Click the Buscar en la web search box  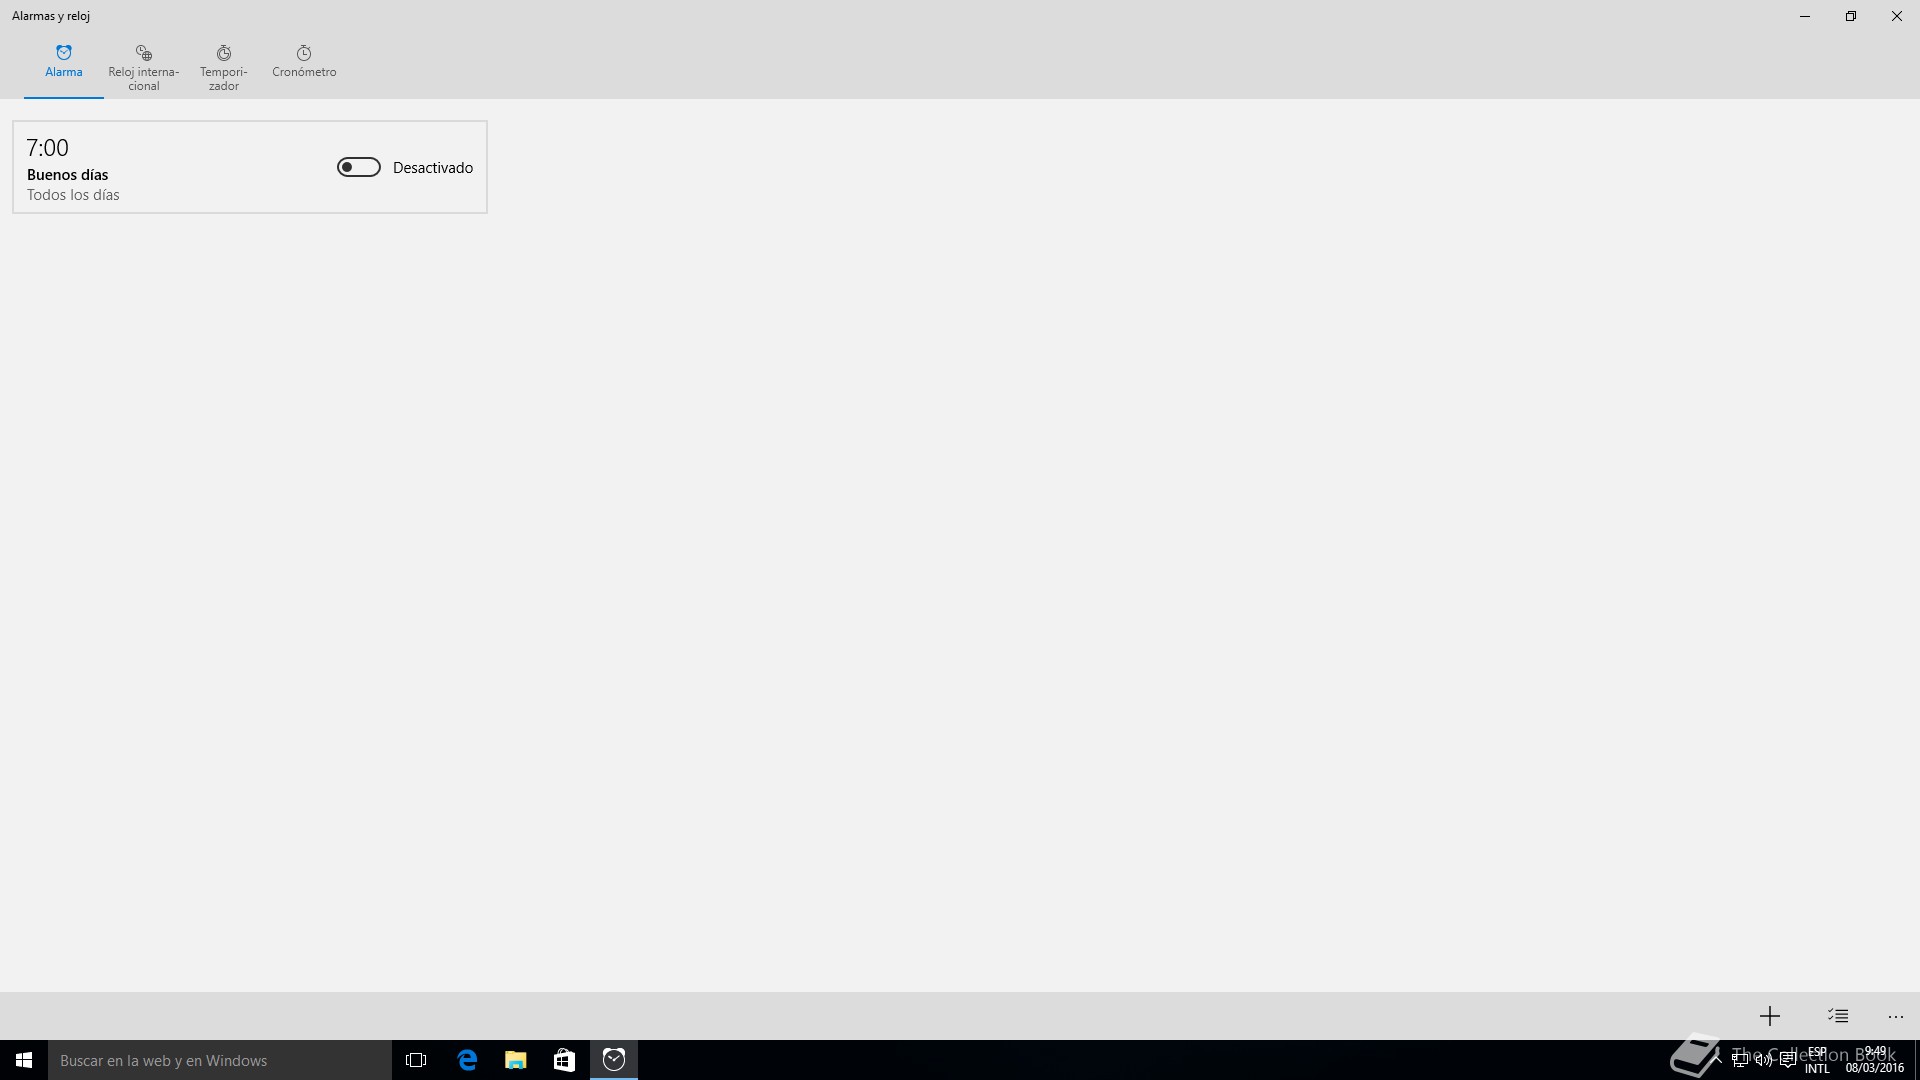click(220, 1060)
